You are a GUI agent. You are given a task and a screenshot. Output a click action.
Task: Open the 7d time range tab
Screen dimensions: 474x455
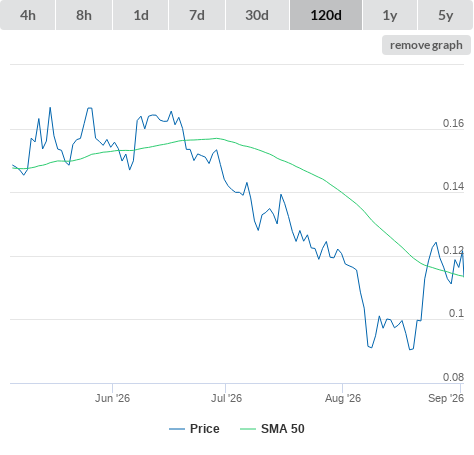197,15
